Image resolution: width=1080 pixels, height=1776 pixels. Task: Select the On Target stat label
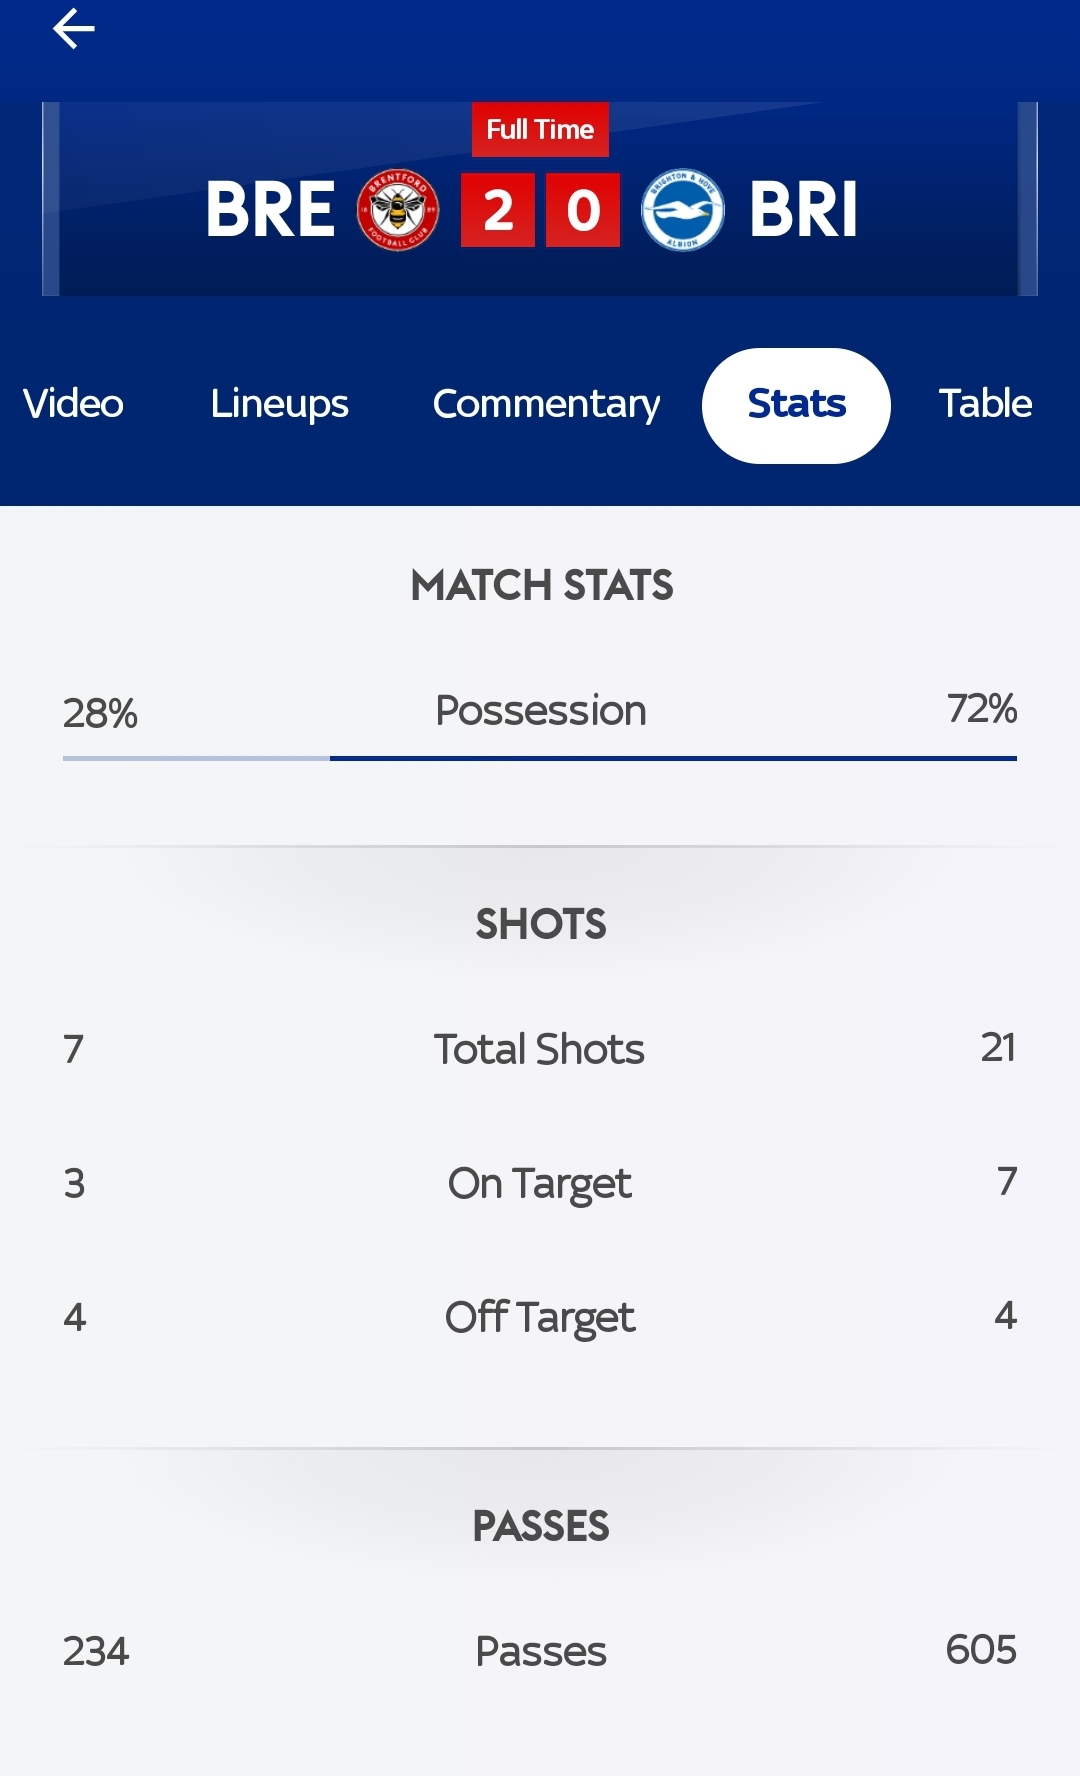click(539, 1184)
